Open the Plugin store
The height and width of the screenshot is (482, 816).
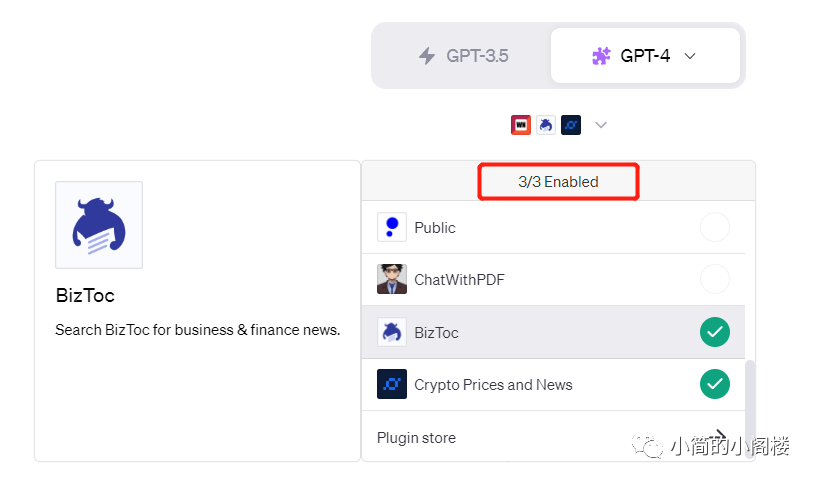[x=416, y=438]
